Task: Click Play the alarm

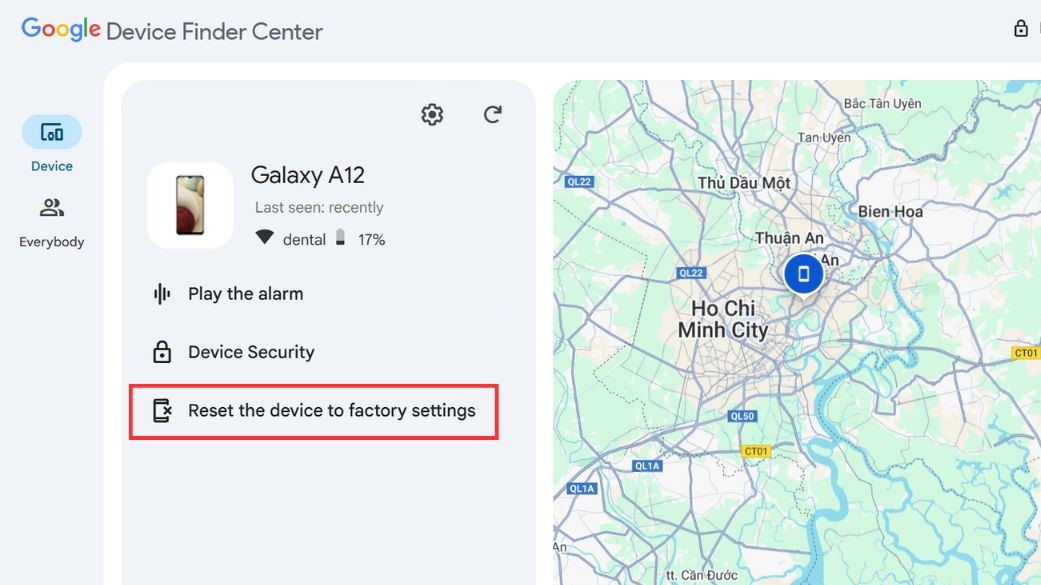Action: (245, 294)
